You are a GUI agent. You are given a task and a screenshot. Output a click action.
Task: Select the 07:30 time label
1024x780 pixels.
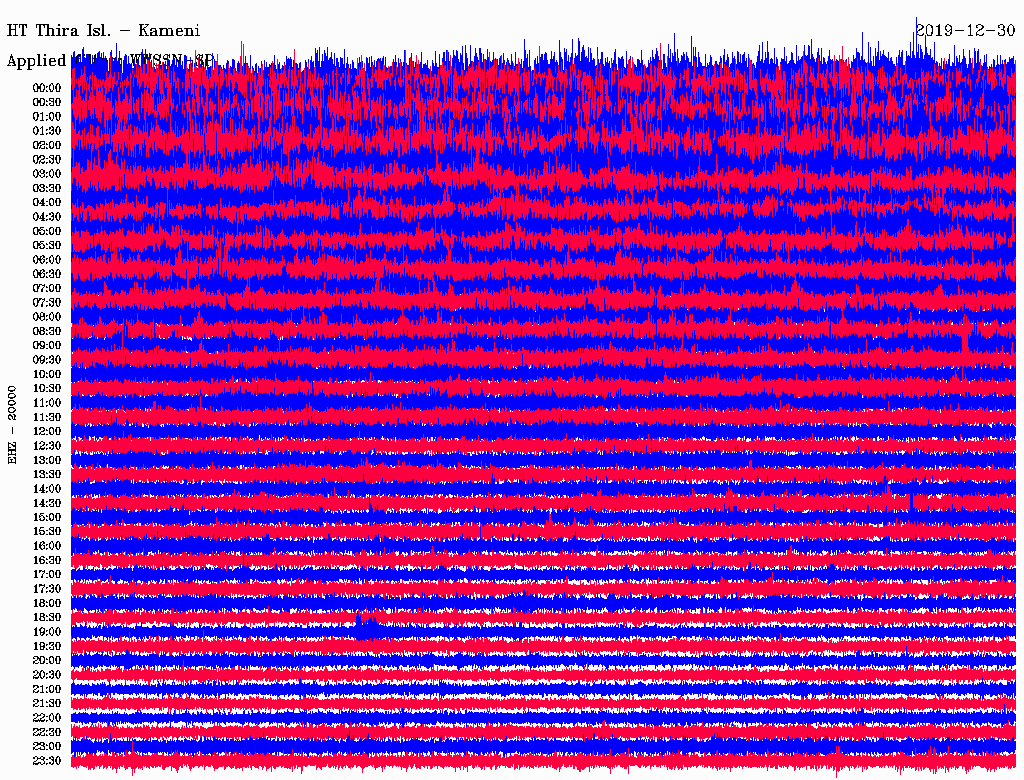pyautogui.click(x=46, y=303)
